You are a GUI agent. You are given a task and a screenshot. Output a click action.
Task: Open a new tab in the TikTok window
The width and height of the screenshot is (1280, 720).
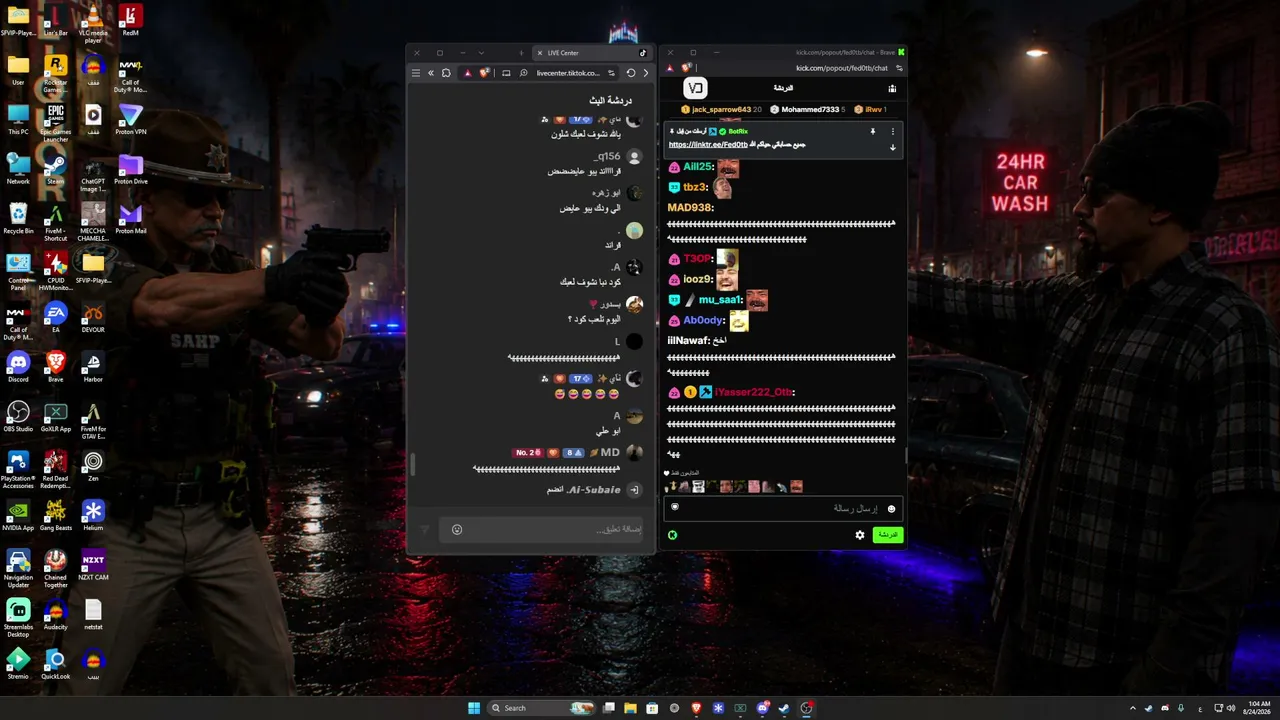coord(521,53)
